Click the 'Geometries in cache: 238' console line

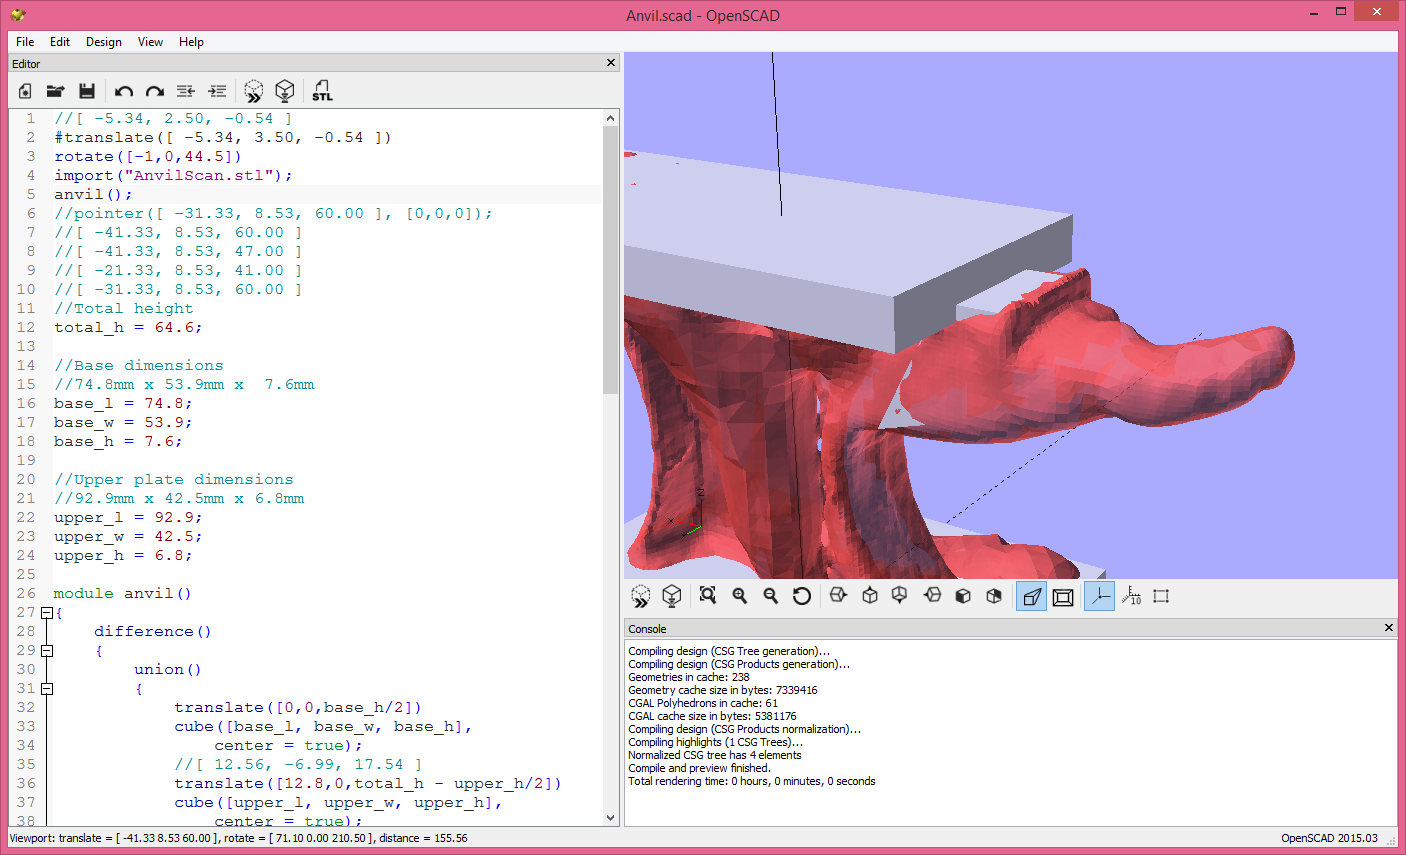pos(689,677)
